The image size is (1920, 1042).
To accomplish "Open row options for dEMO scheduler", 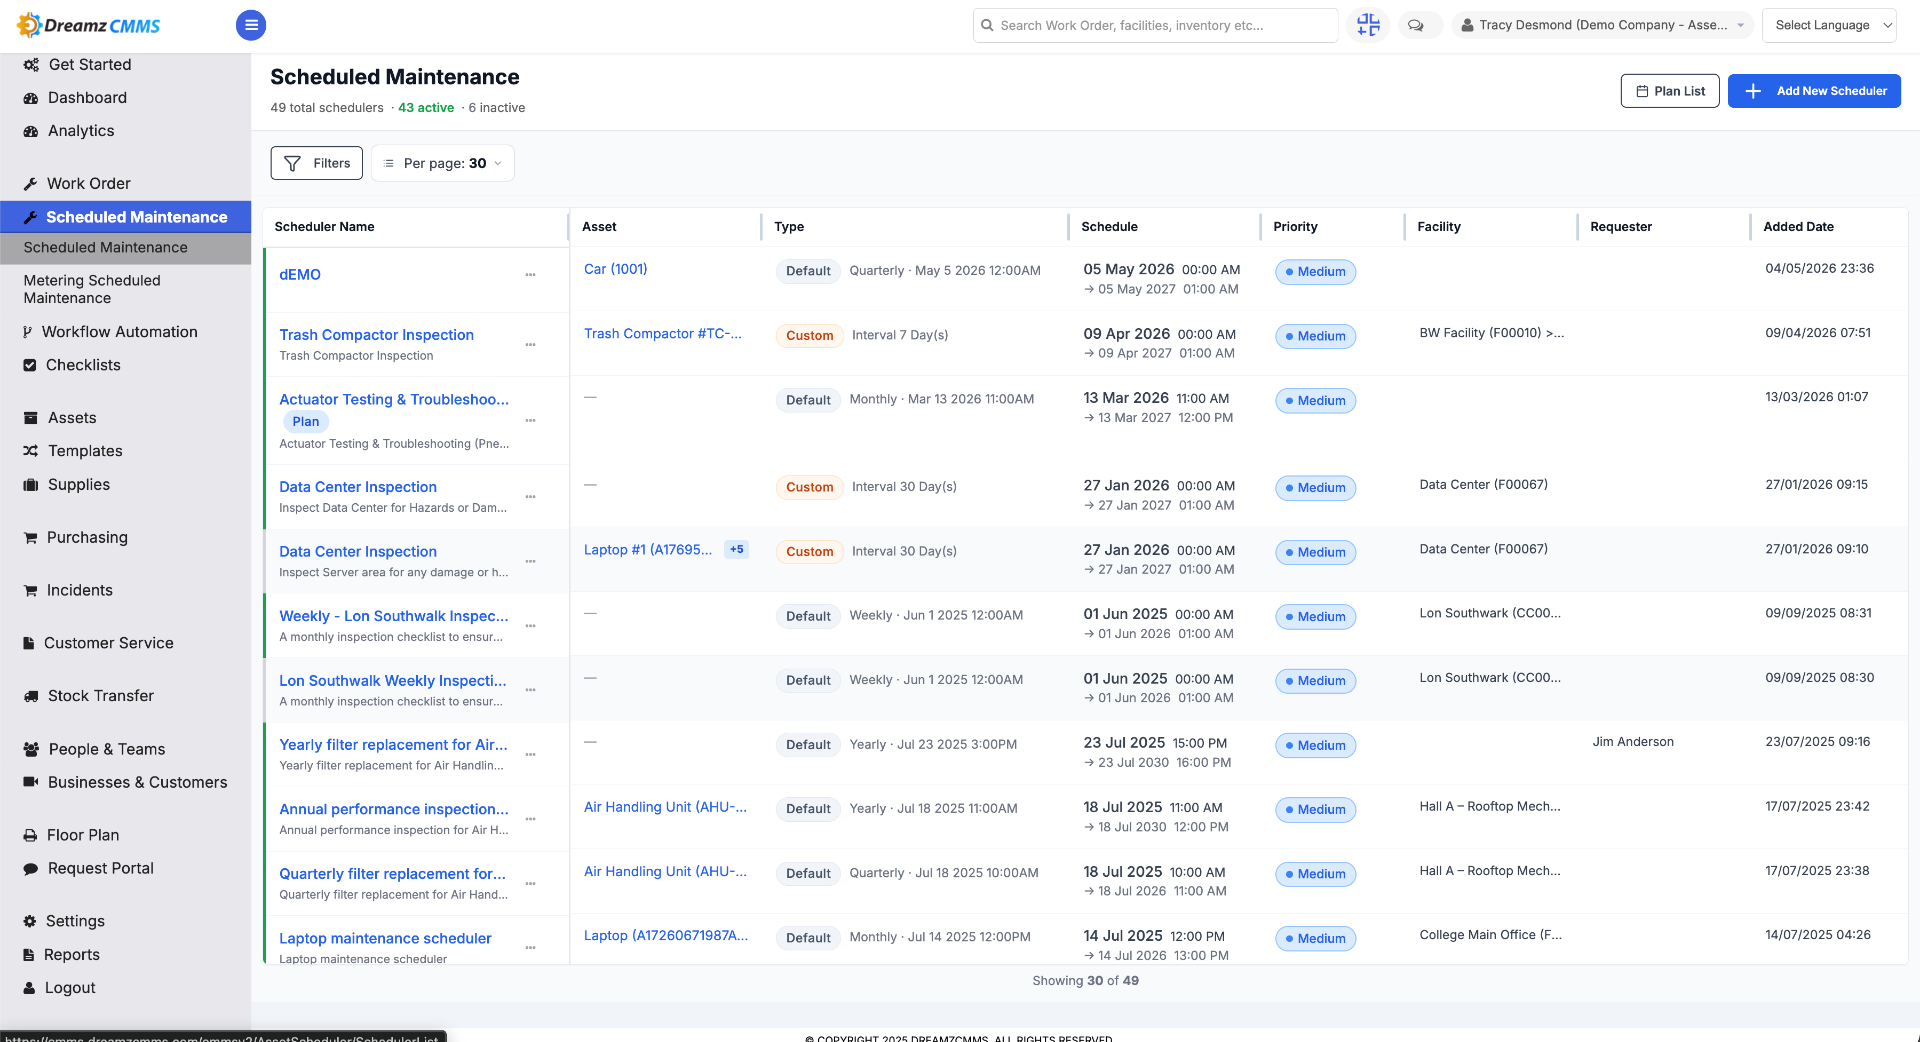I will pyautogui.click(x=530, y=275).
